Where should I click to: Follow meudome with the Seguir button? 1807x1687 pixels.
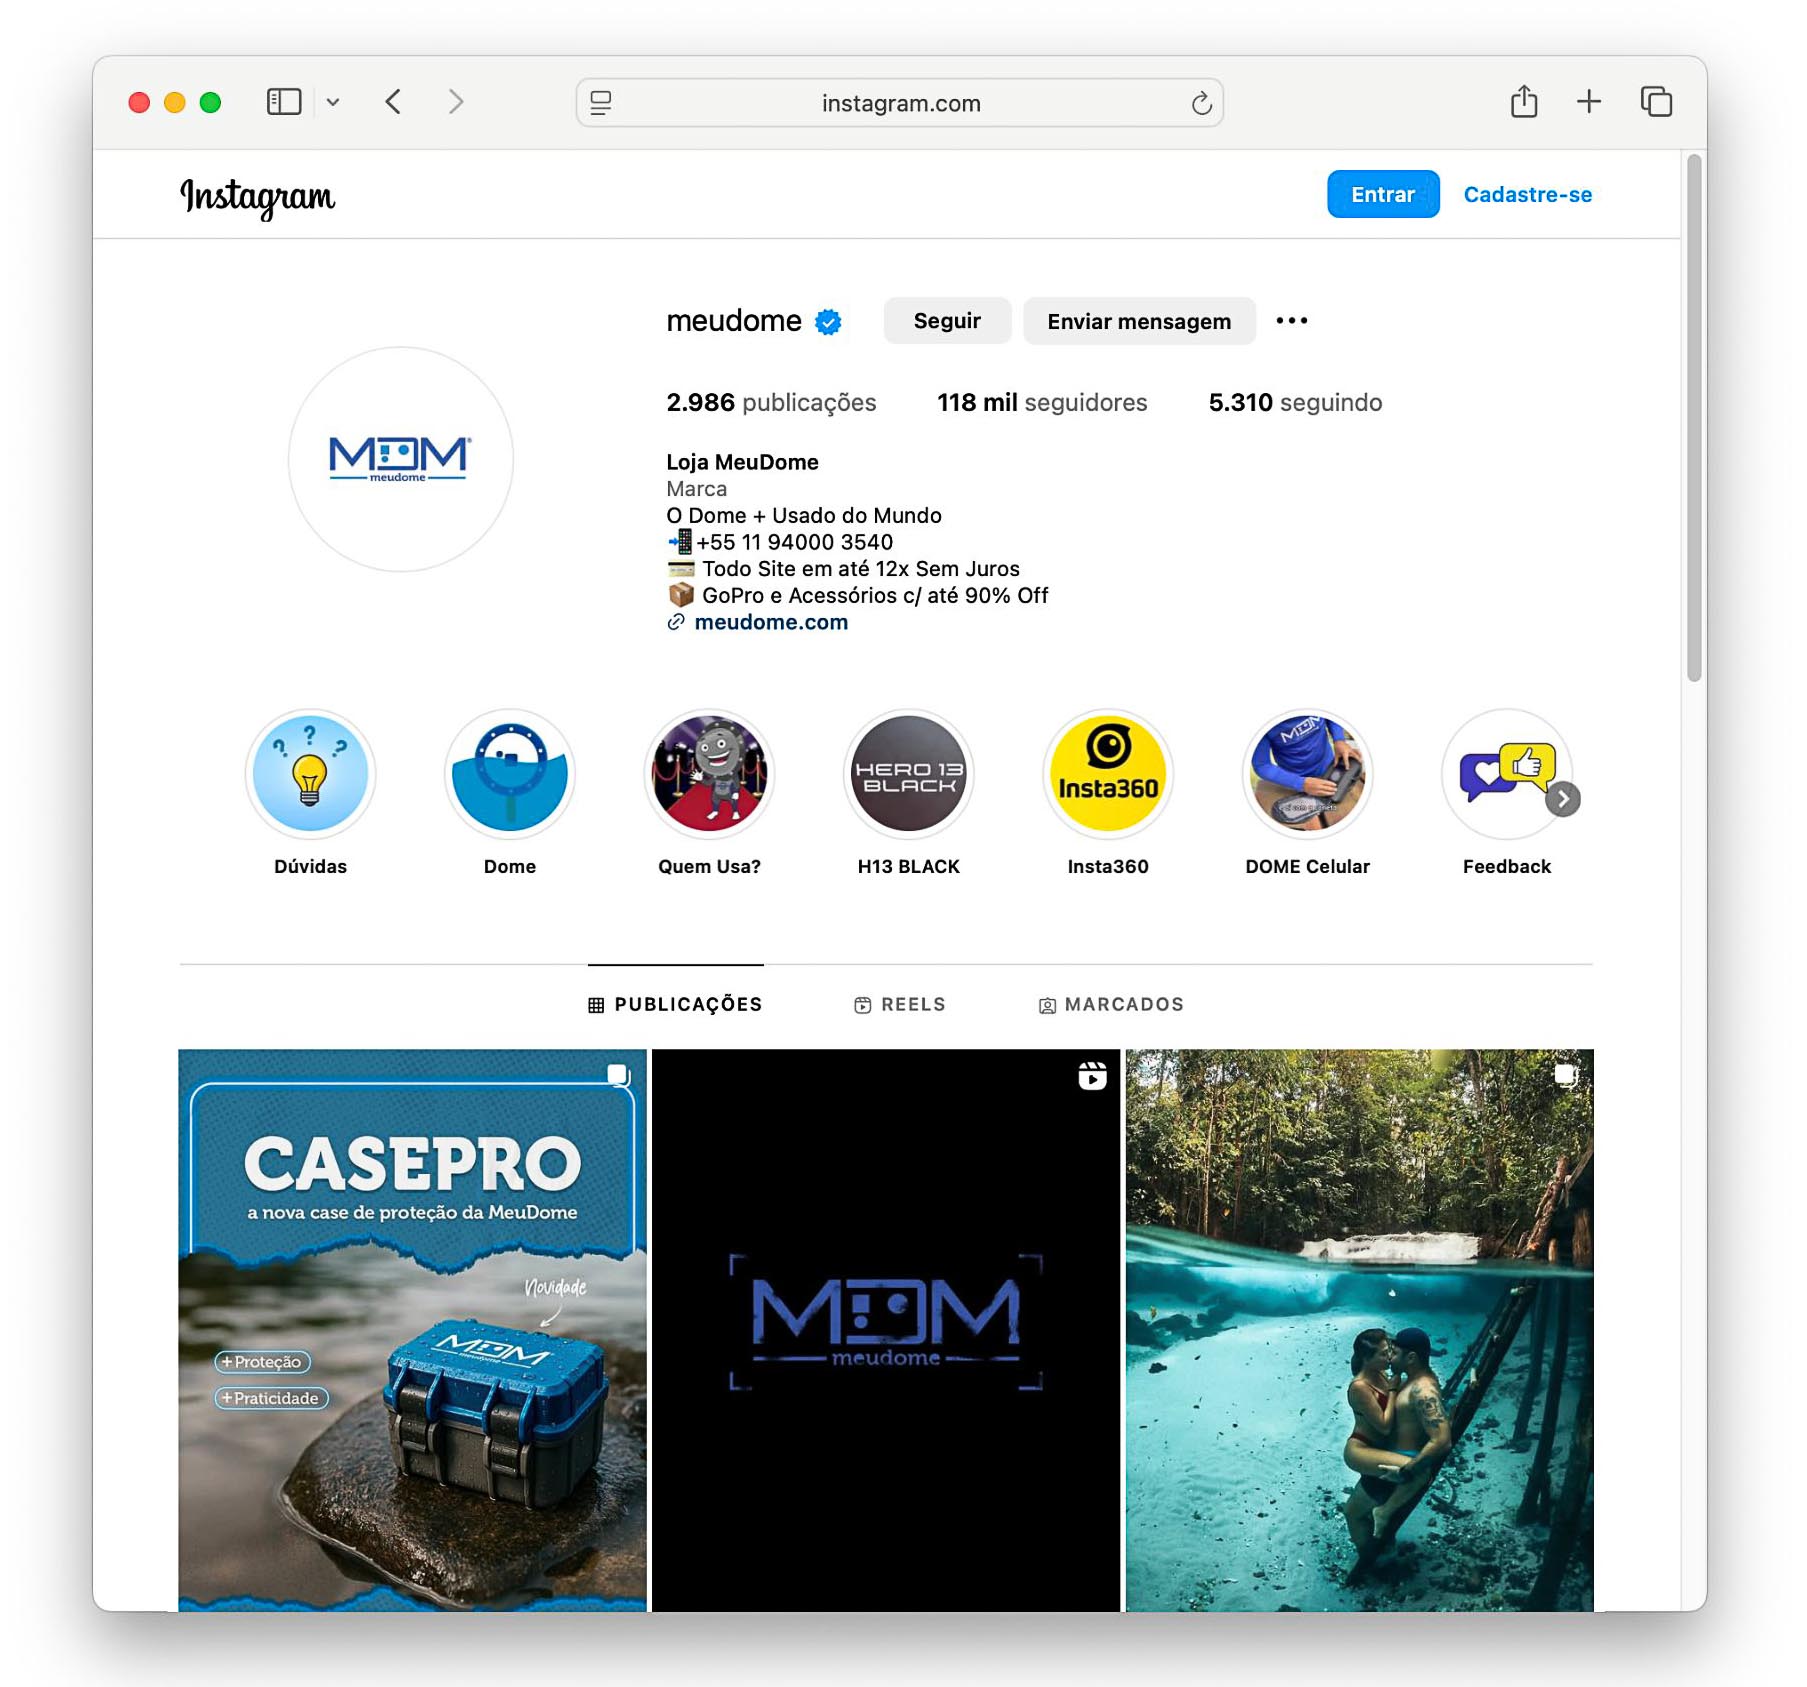[x=947, y=321]
